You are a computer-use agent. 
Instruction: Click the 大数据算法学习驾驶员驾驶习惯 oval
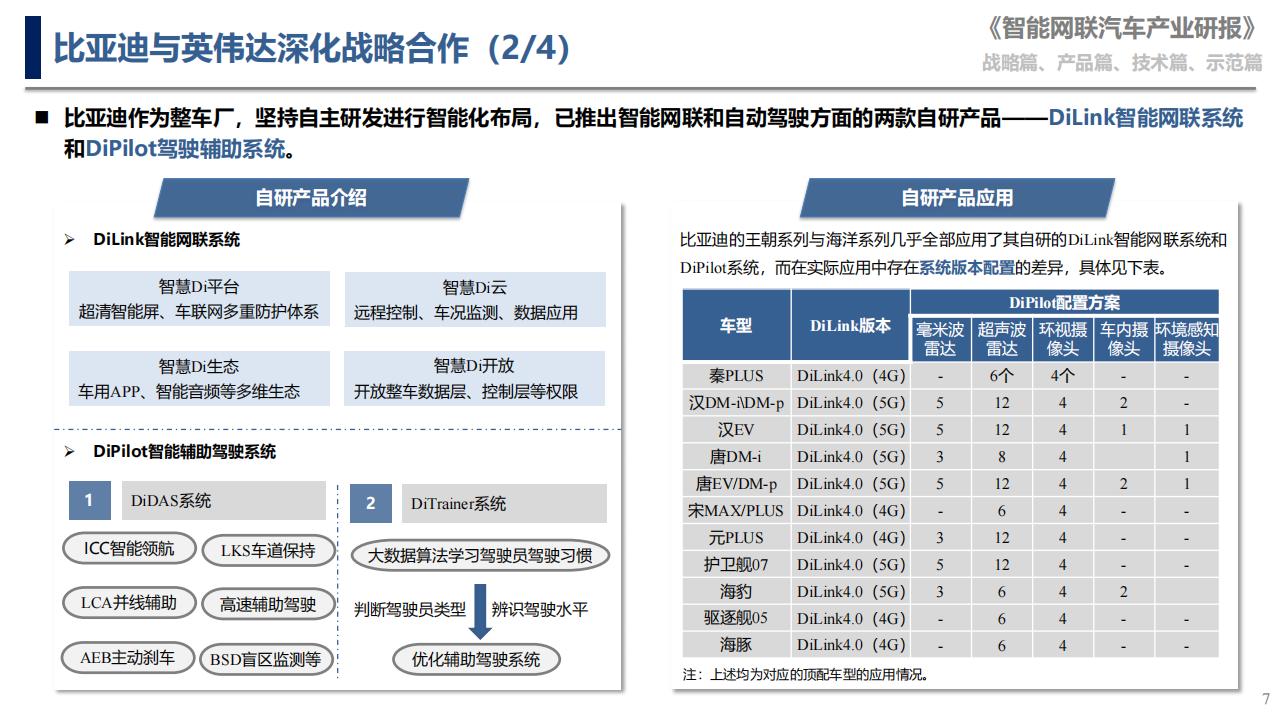click(480, 555)
